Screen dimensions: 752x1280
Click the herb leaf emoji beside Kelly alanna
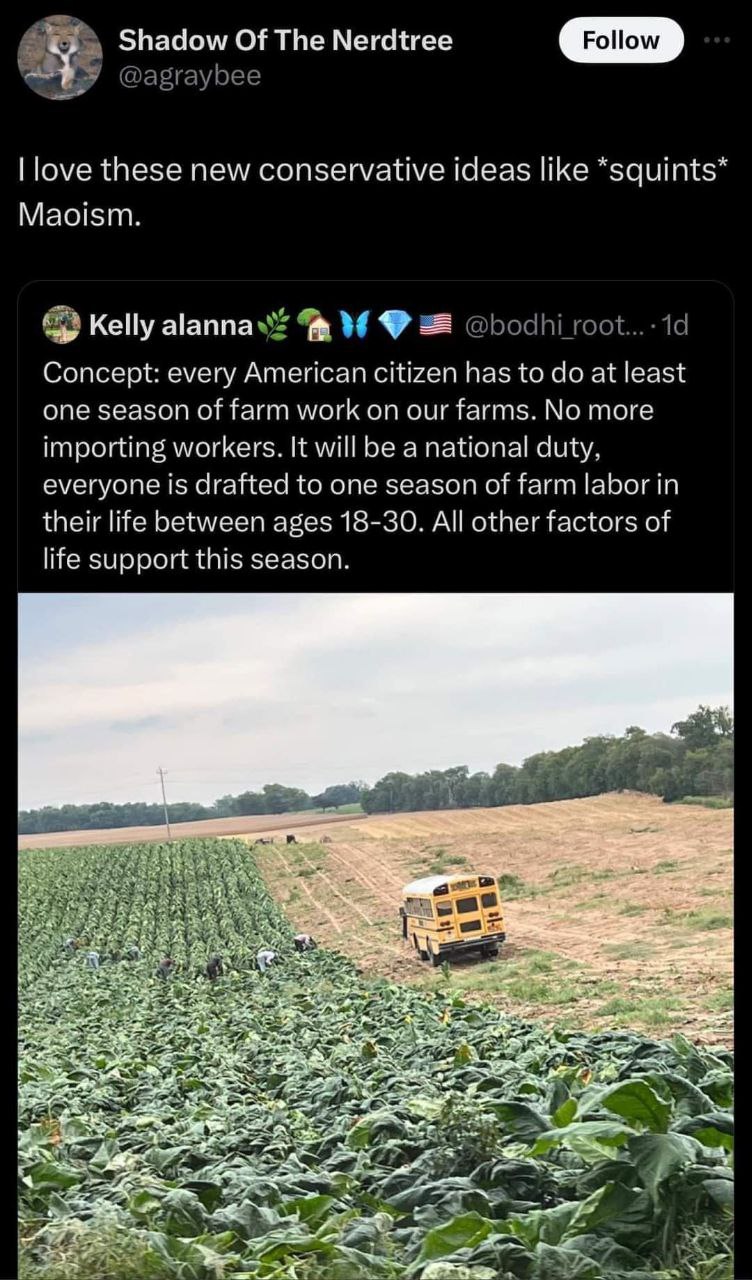[273, 325]
